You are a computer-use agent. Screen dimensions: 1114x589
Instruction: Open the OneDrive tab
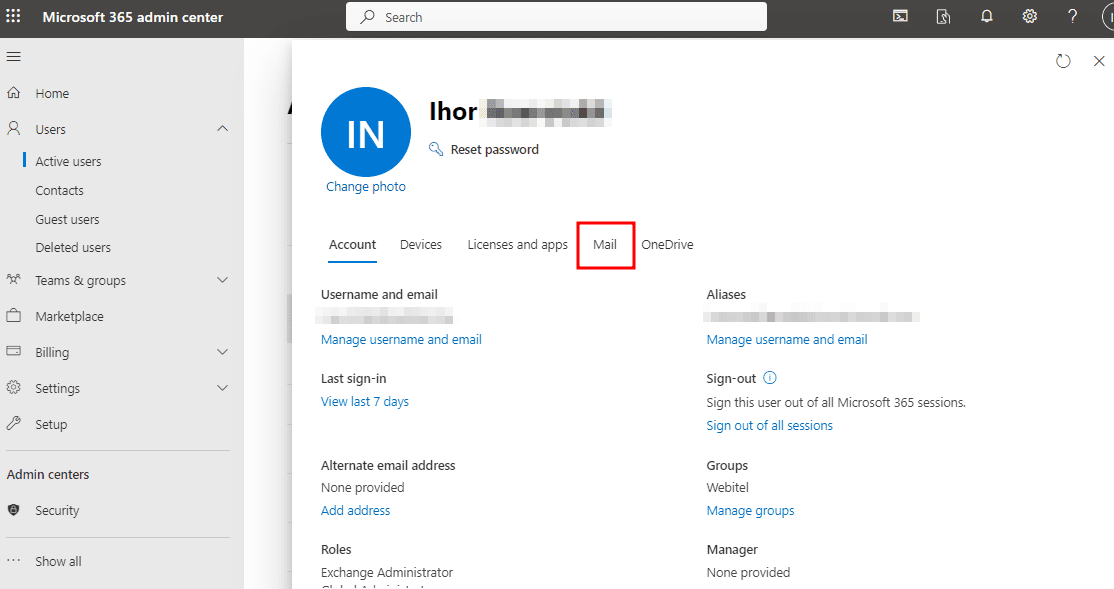[667, 244]
